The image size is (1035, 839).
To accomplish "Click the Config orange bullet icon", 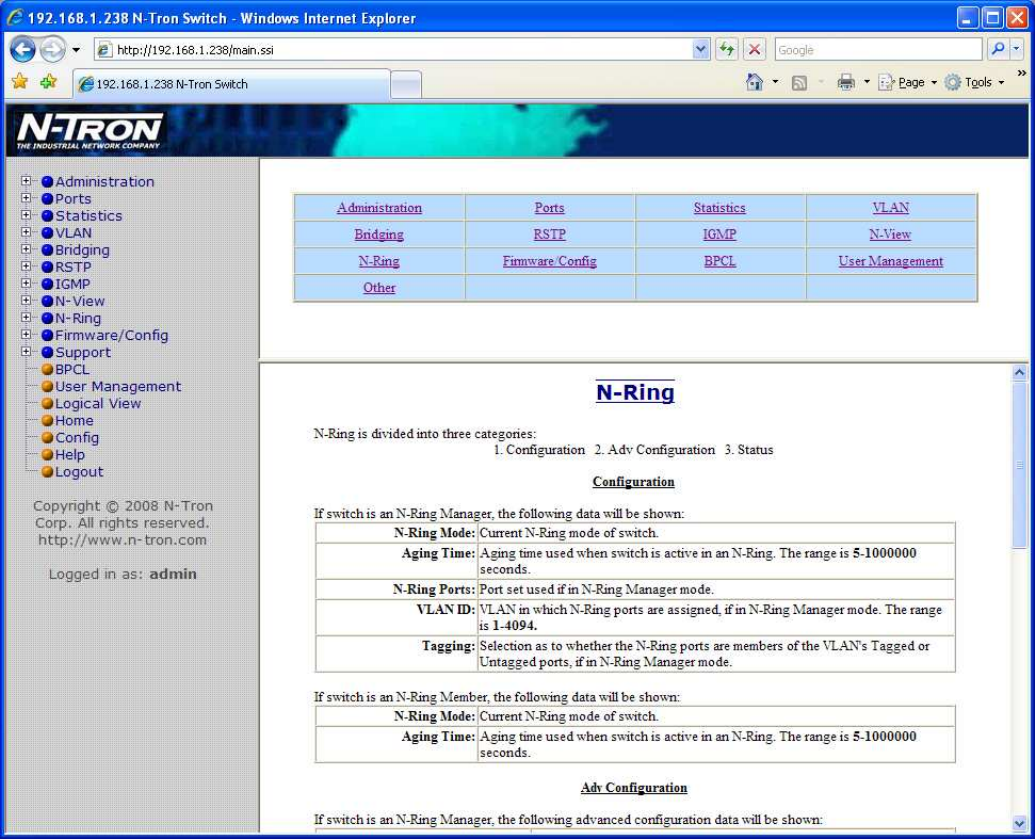I will [x=48, y=438].
